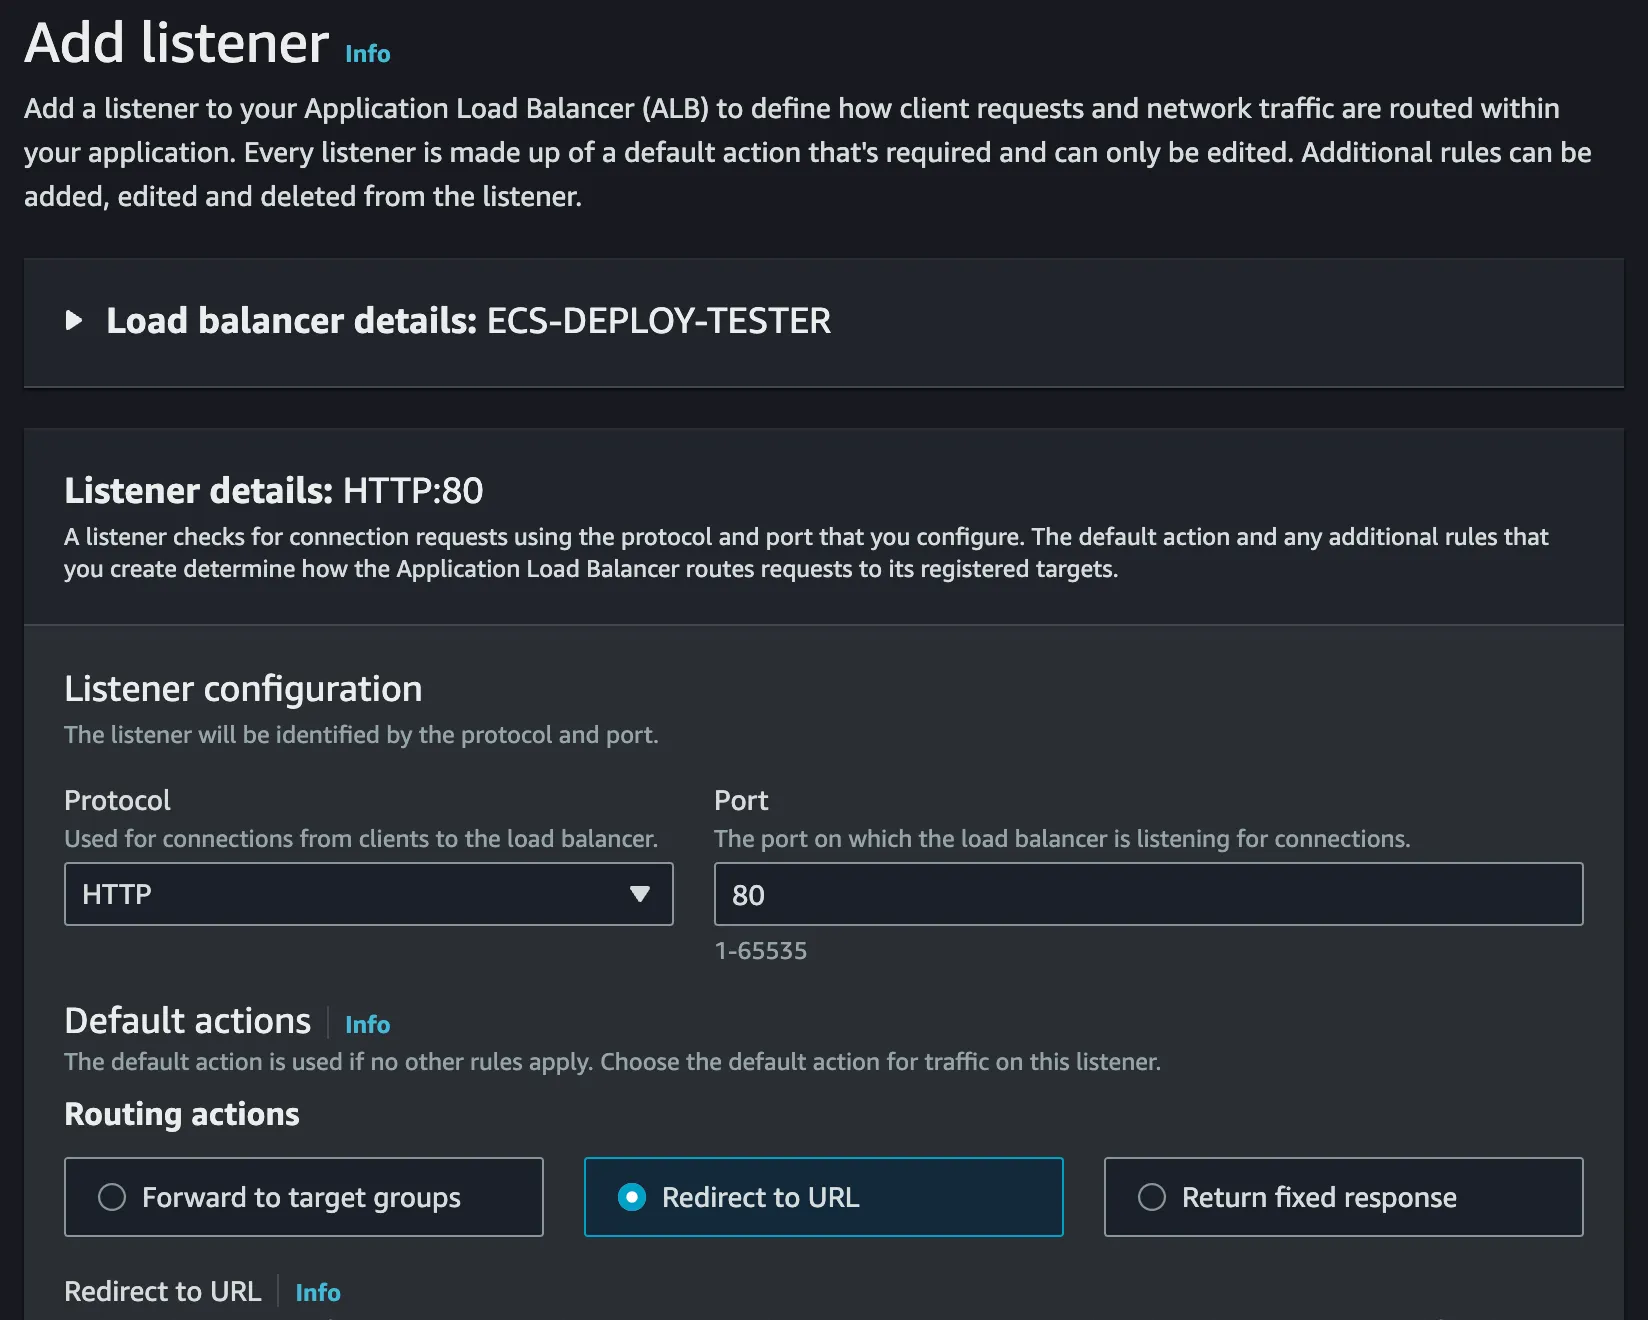Open the Info link beside Add listener
Image resolution: width=1648 pixels, height=1320 pixels.
click(367, 54)
